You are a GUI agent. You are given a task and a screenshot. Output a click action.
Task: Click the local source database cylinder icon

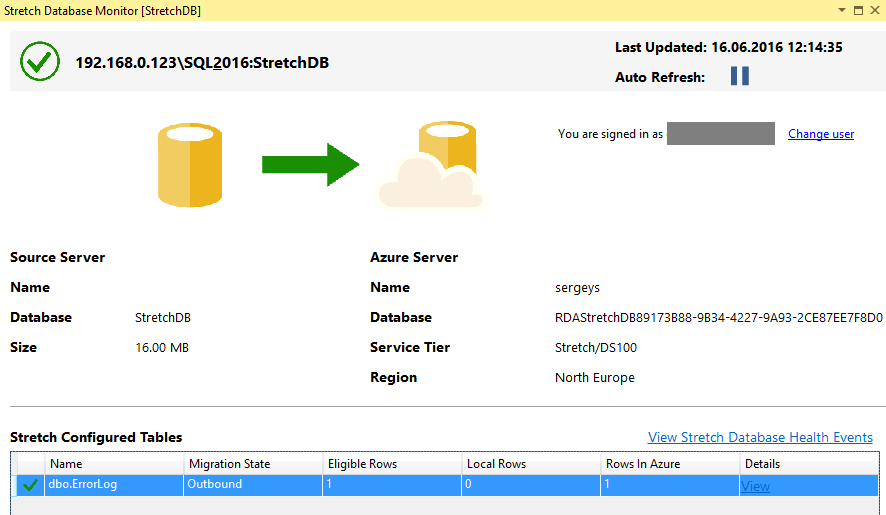tap(190, 165)
